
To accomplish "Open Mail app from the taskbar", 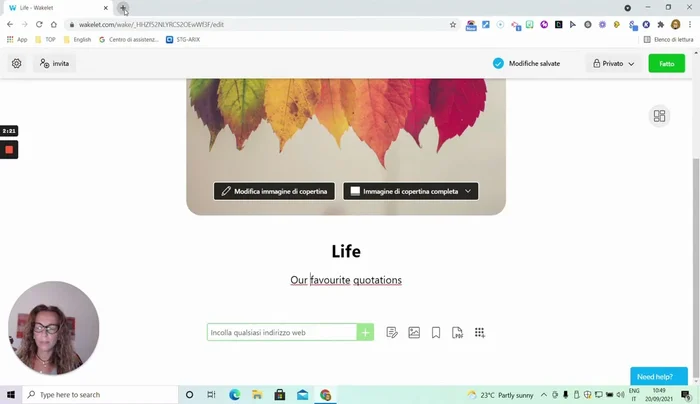I will click(302, 395).
